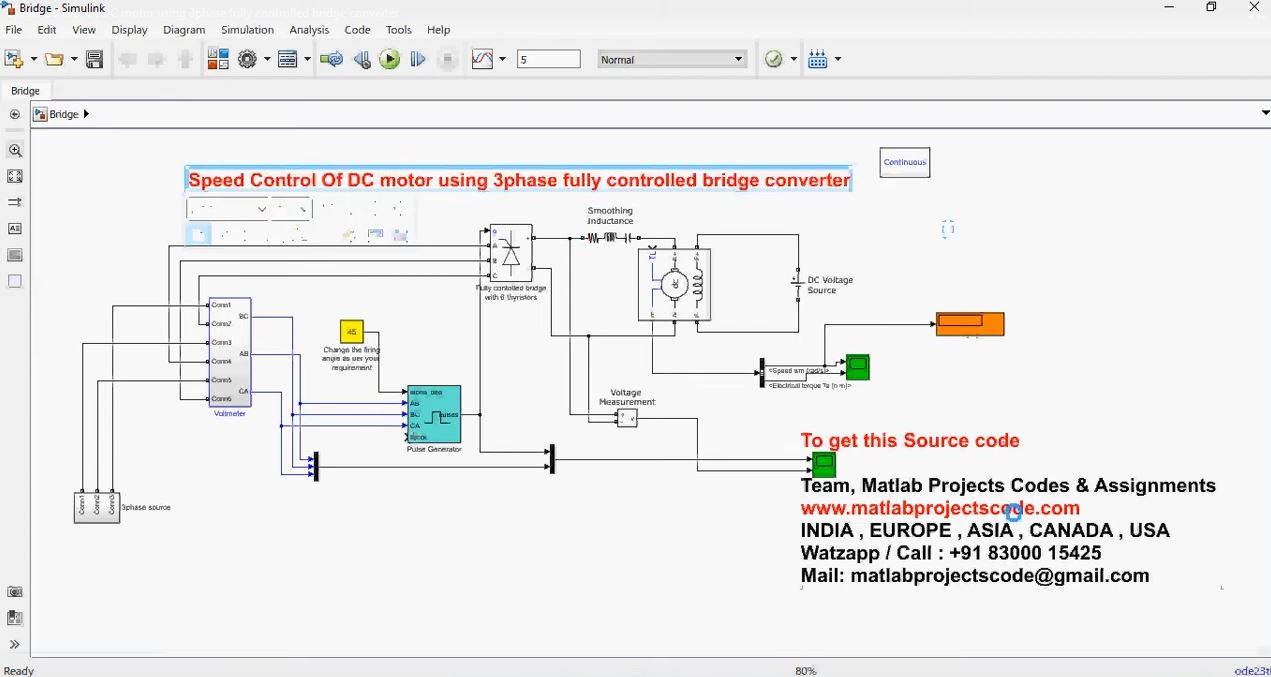This screenshot has height=677, width=1271.
Task: Toggle Sample Time Display arrows icon
Action: [x=15, y=202]
